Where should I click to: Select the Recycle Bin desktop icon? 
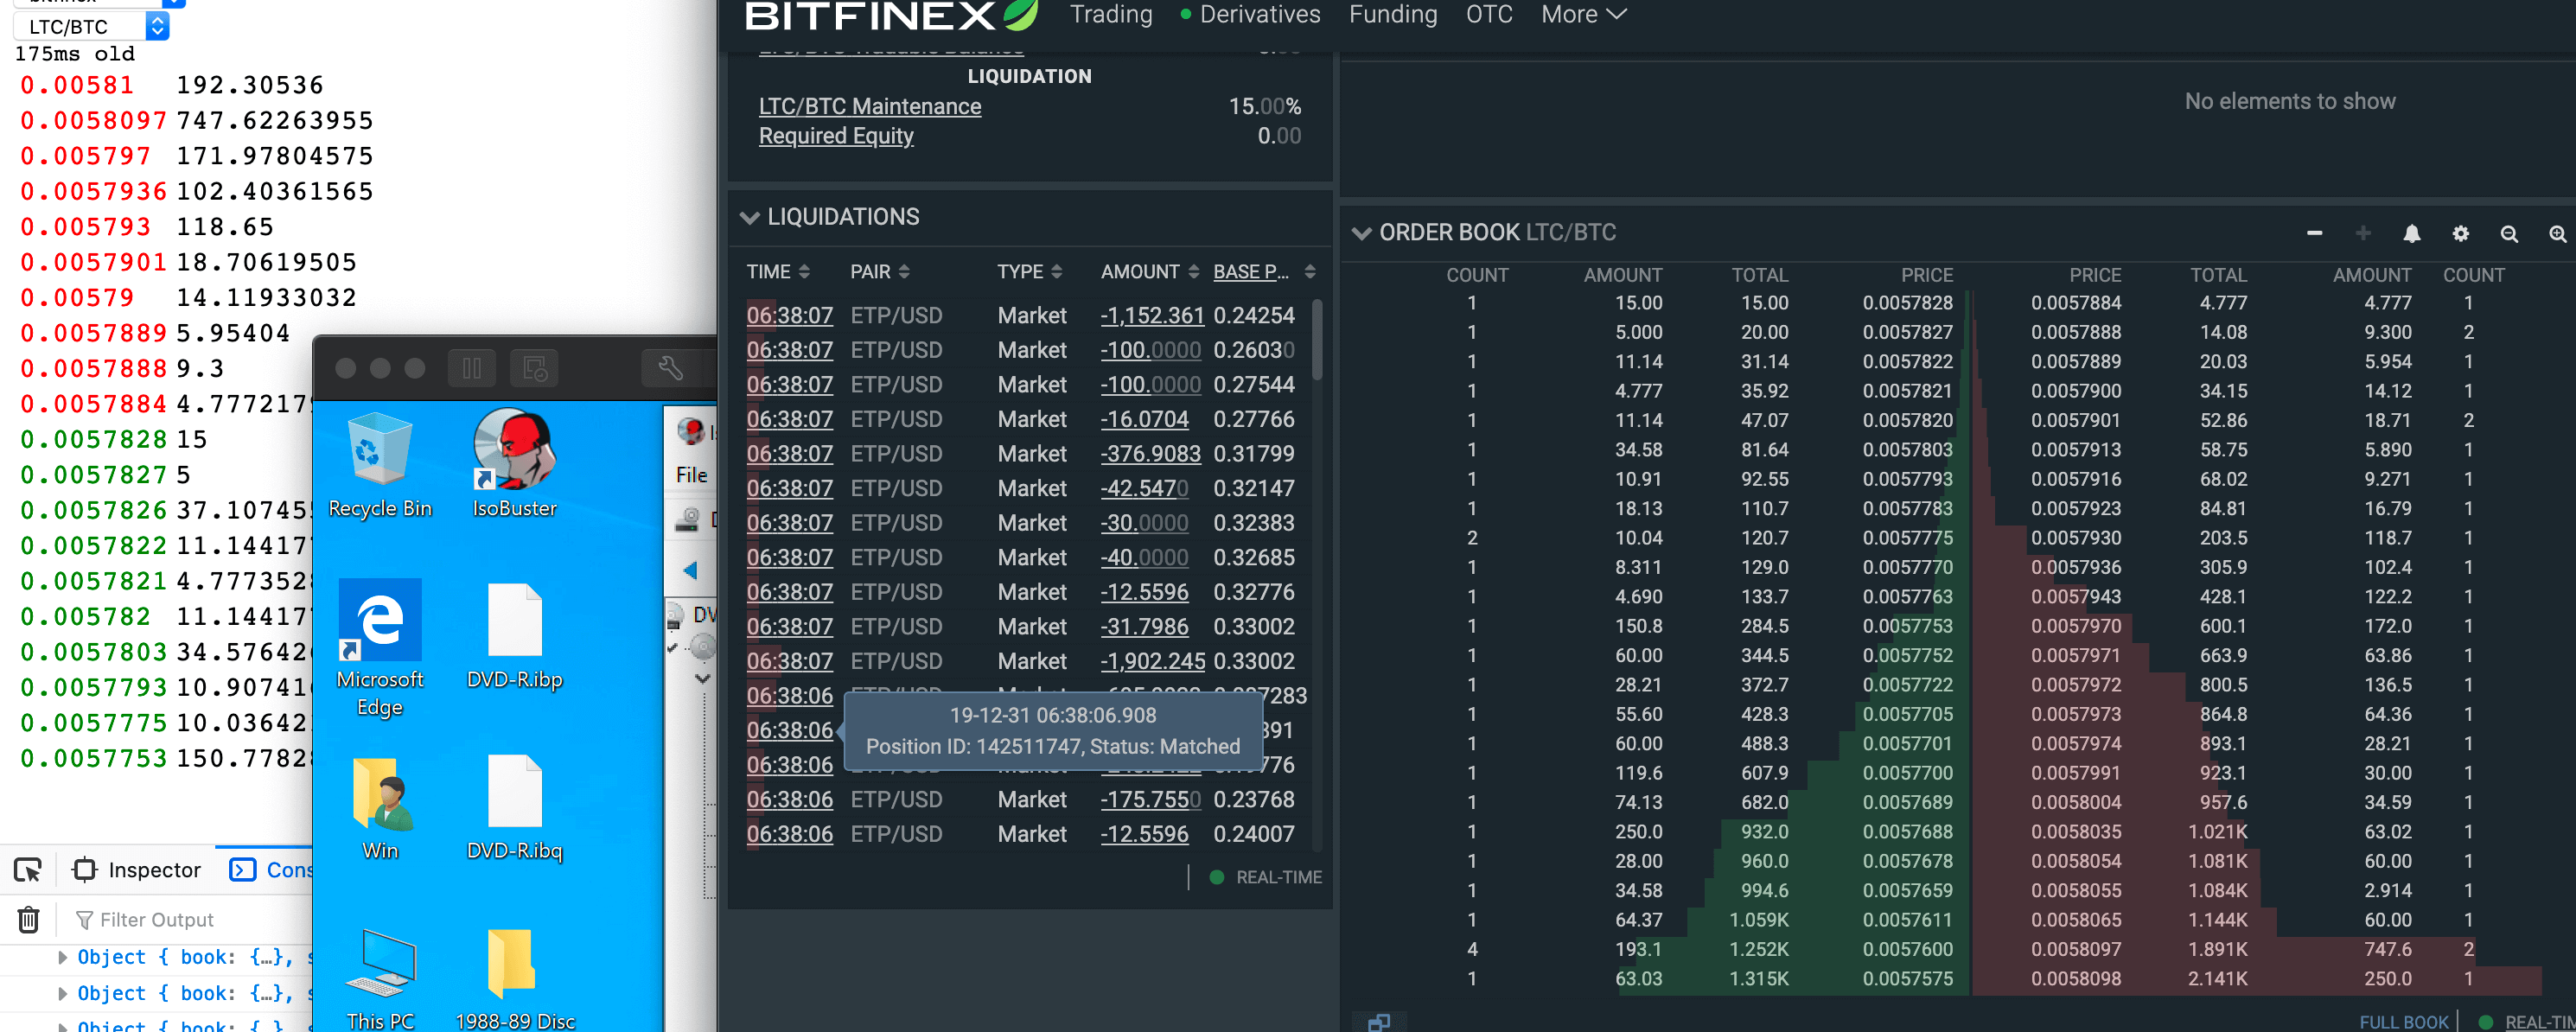381,465
